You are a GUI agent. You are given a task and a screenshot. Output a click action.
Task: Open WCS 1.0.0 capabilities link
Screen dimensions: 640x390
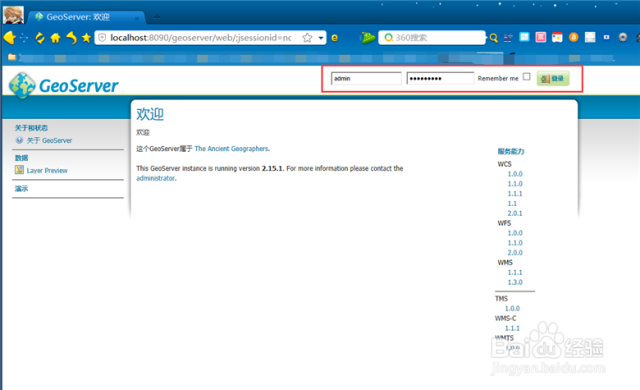point(515,174)
